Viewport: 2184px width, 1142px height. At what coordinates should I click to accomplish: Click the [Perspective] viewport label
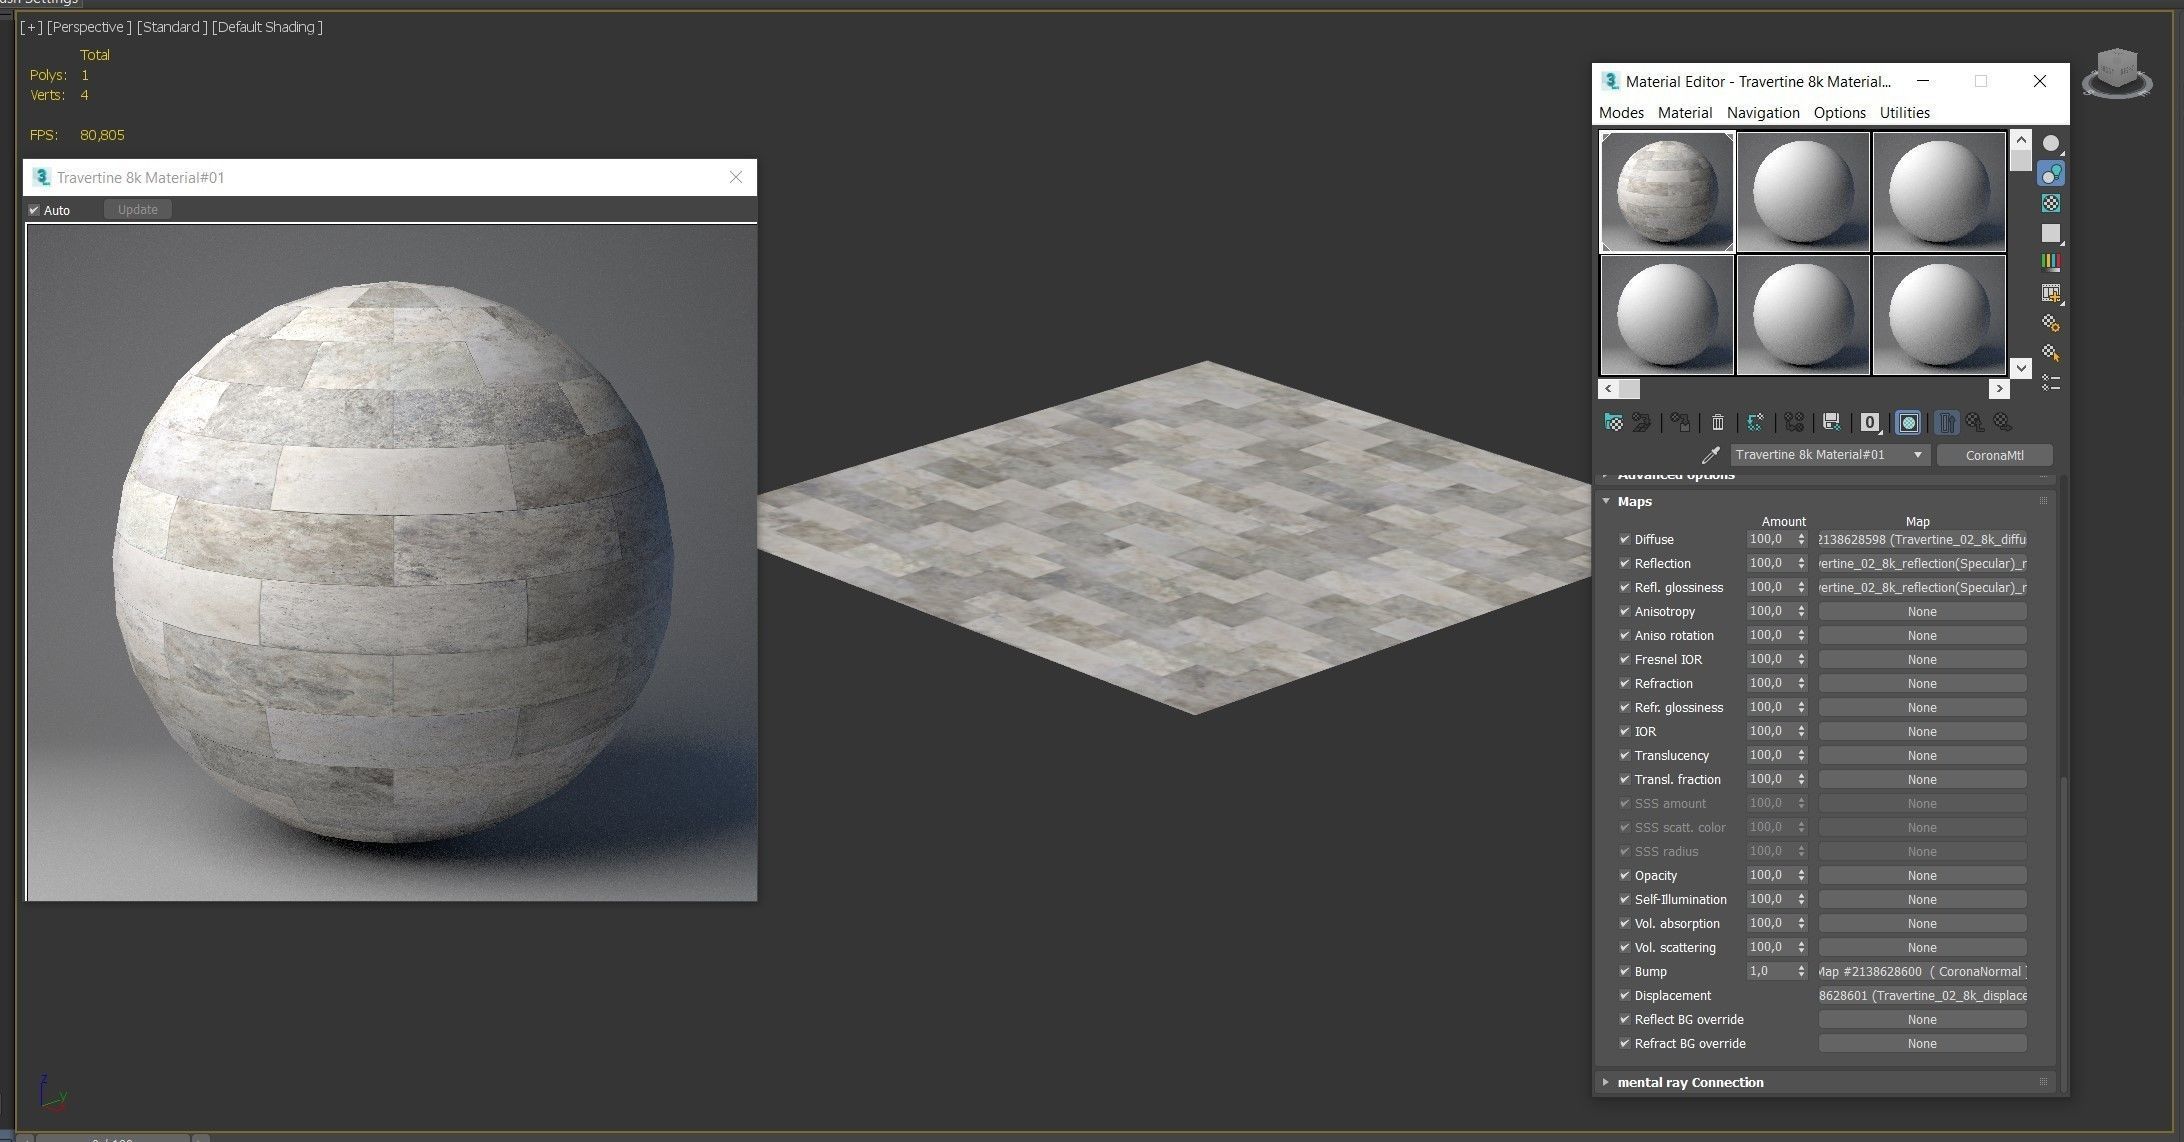point(89,27)
